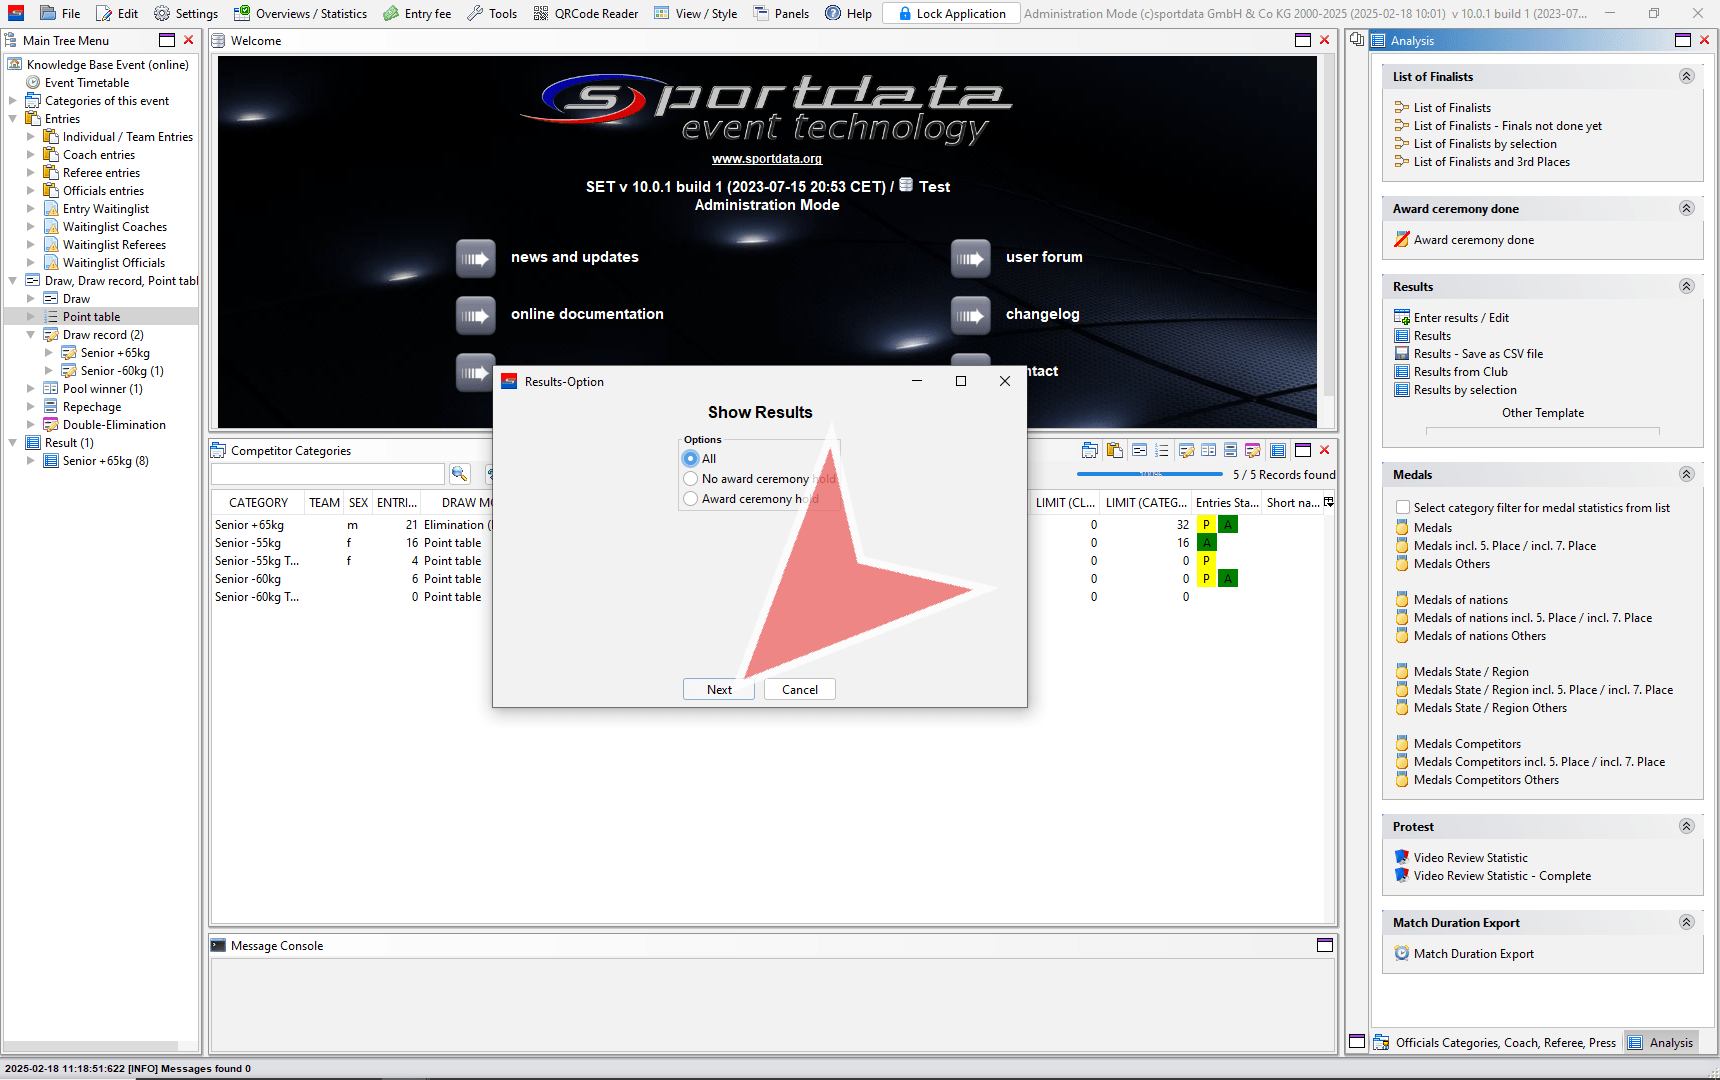This screenshot has width=1720, height=1080.
Task: Click the changelog arrow icon
Action: pyautogui.click(x=970, y=315)
